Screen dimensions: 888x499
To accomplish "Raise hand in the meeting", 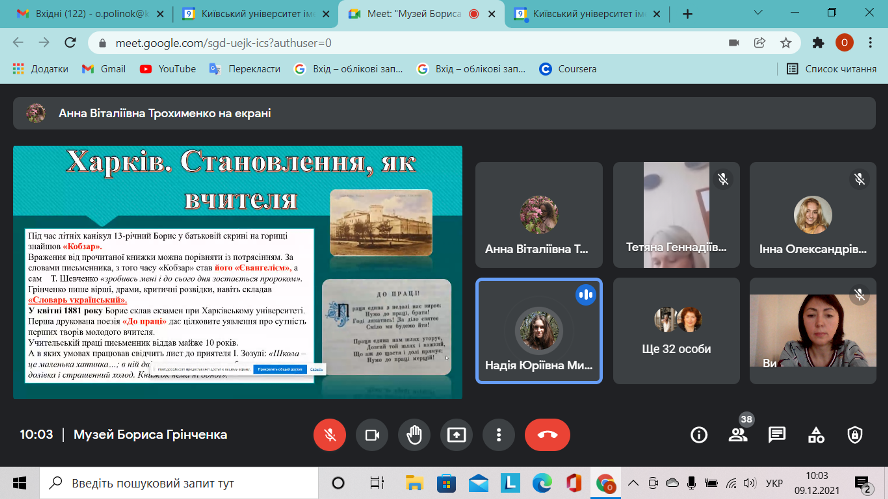I will 414,435.
